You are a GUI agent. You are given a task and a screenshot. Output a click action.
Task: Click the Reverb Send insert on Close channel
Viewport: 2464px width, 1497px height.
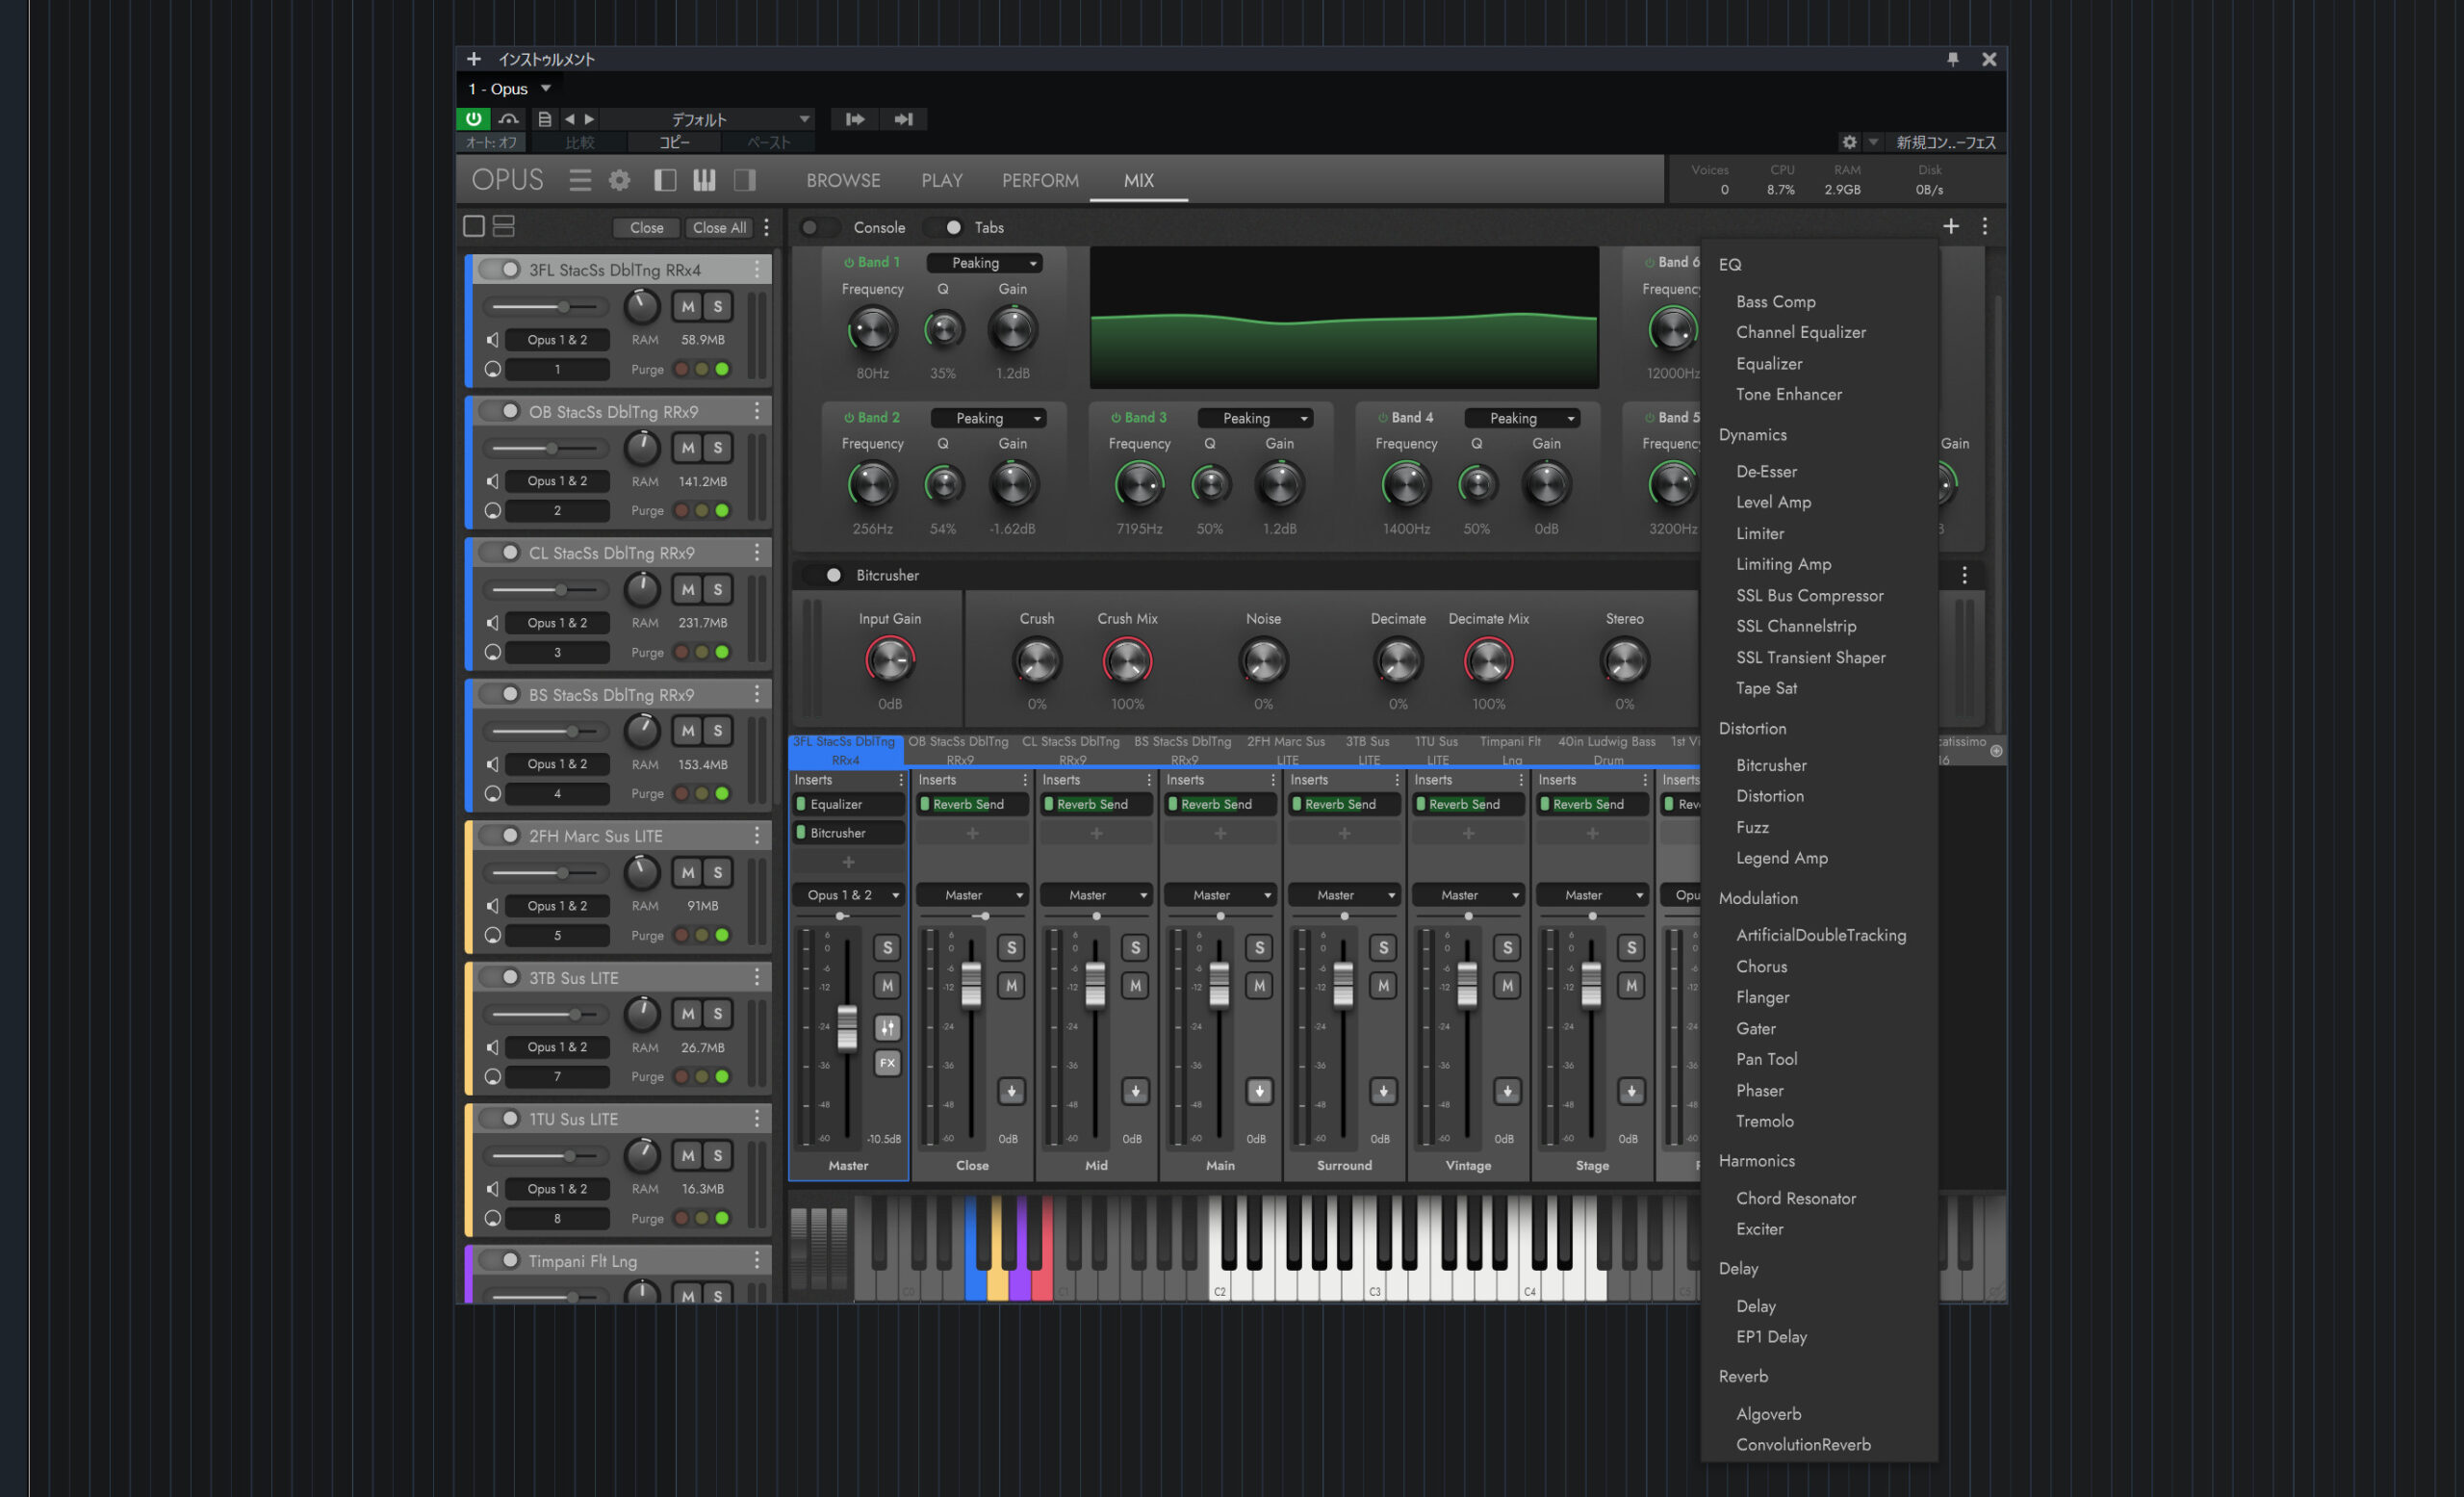tap(973, 804)
